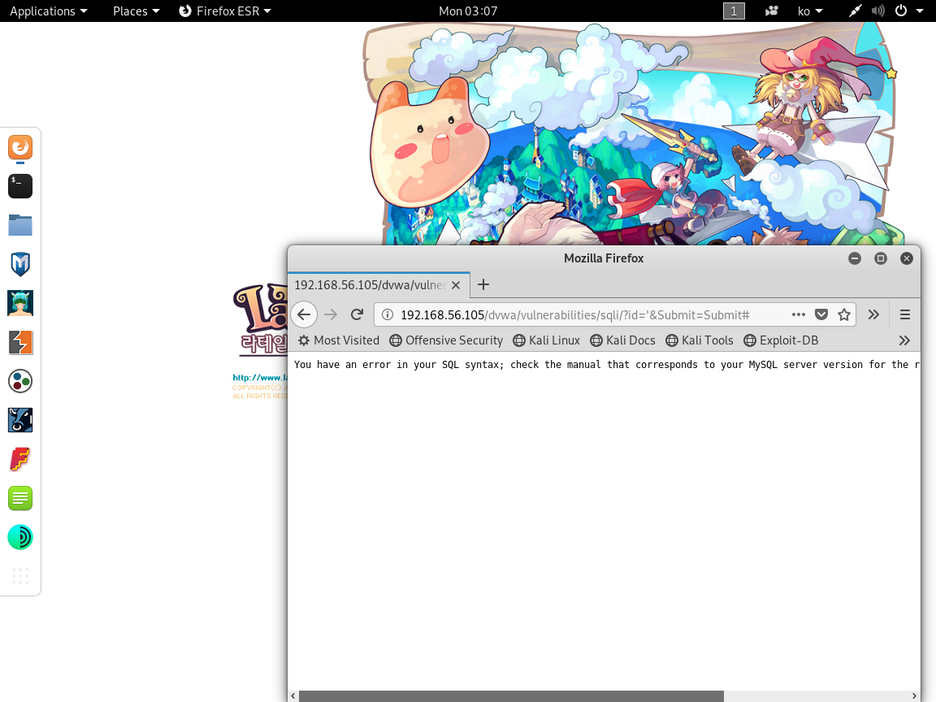Show all applications grid in dock

point(20,576)
